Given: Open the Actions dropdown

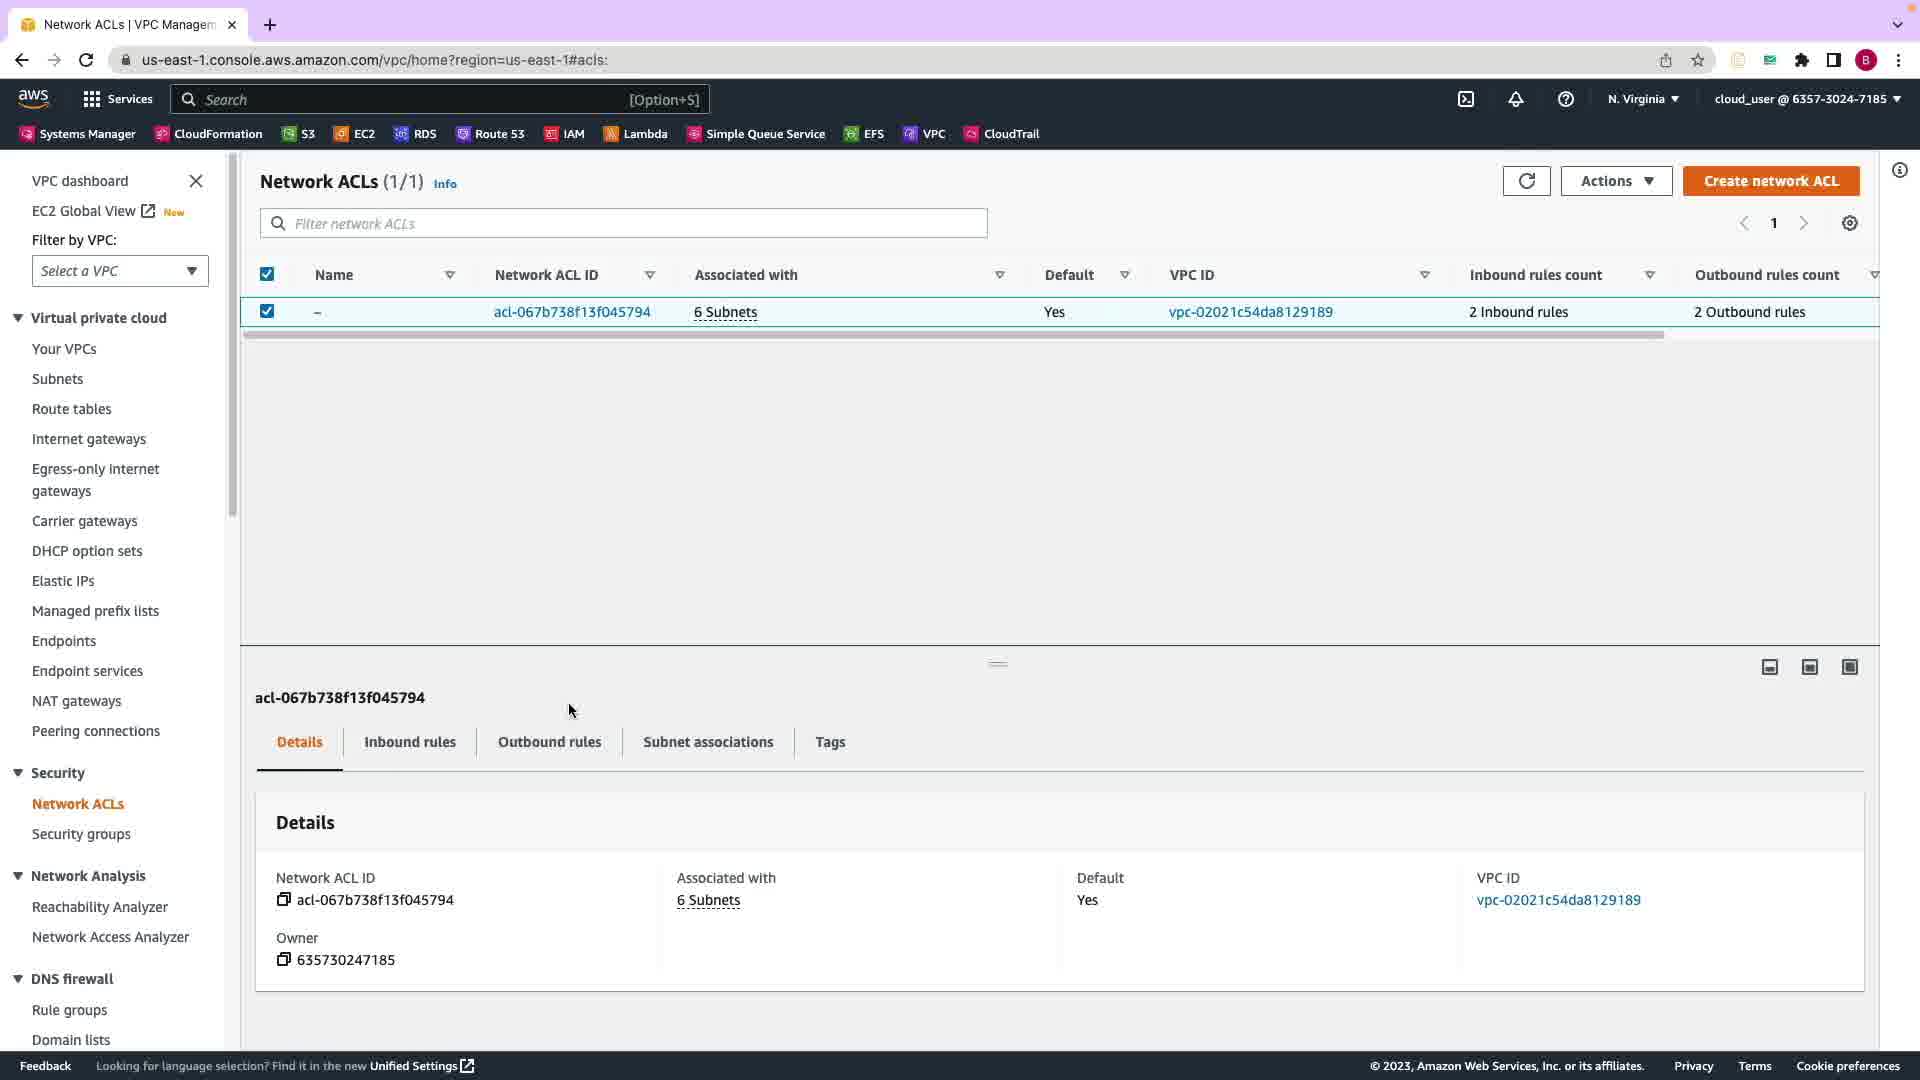Looking at the screenshot, I should (1616, 181).
